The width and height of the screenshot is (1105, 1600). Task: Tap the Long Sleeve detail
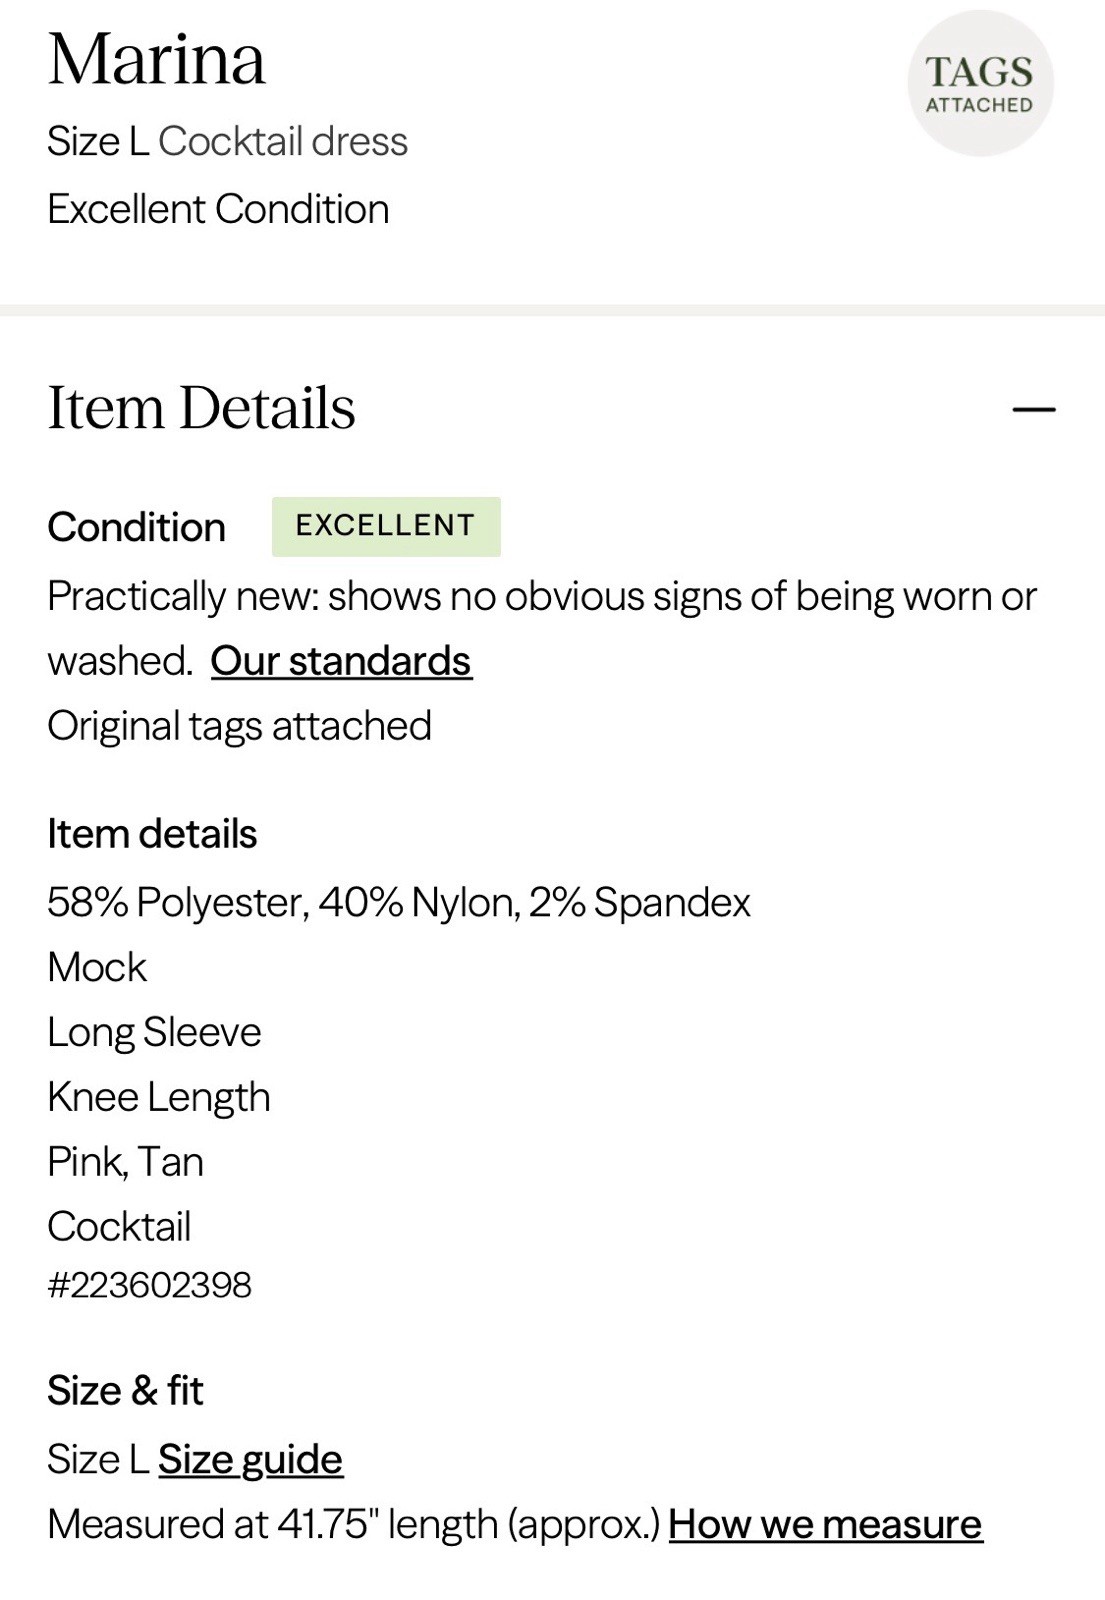pos(155,1032)
